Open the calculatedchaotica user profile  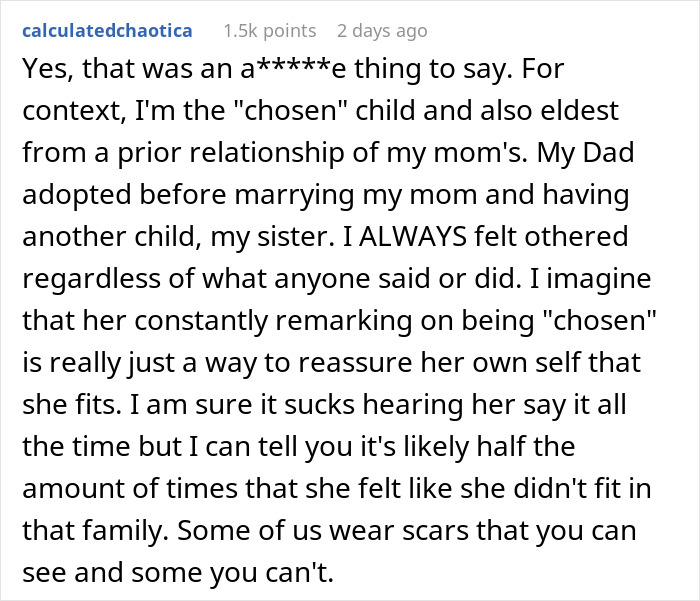[106, 31]
